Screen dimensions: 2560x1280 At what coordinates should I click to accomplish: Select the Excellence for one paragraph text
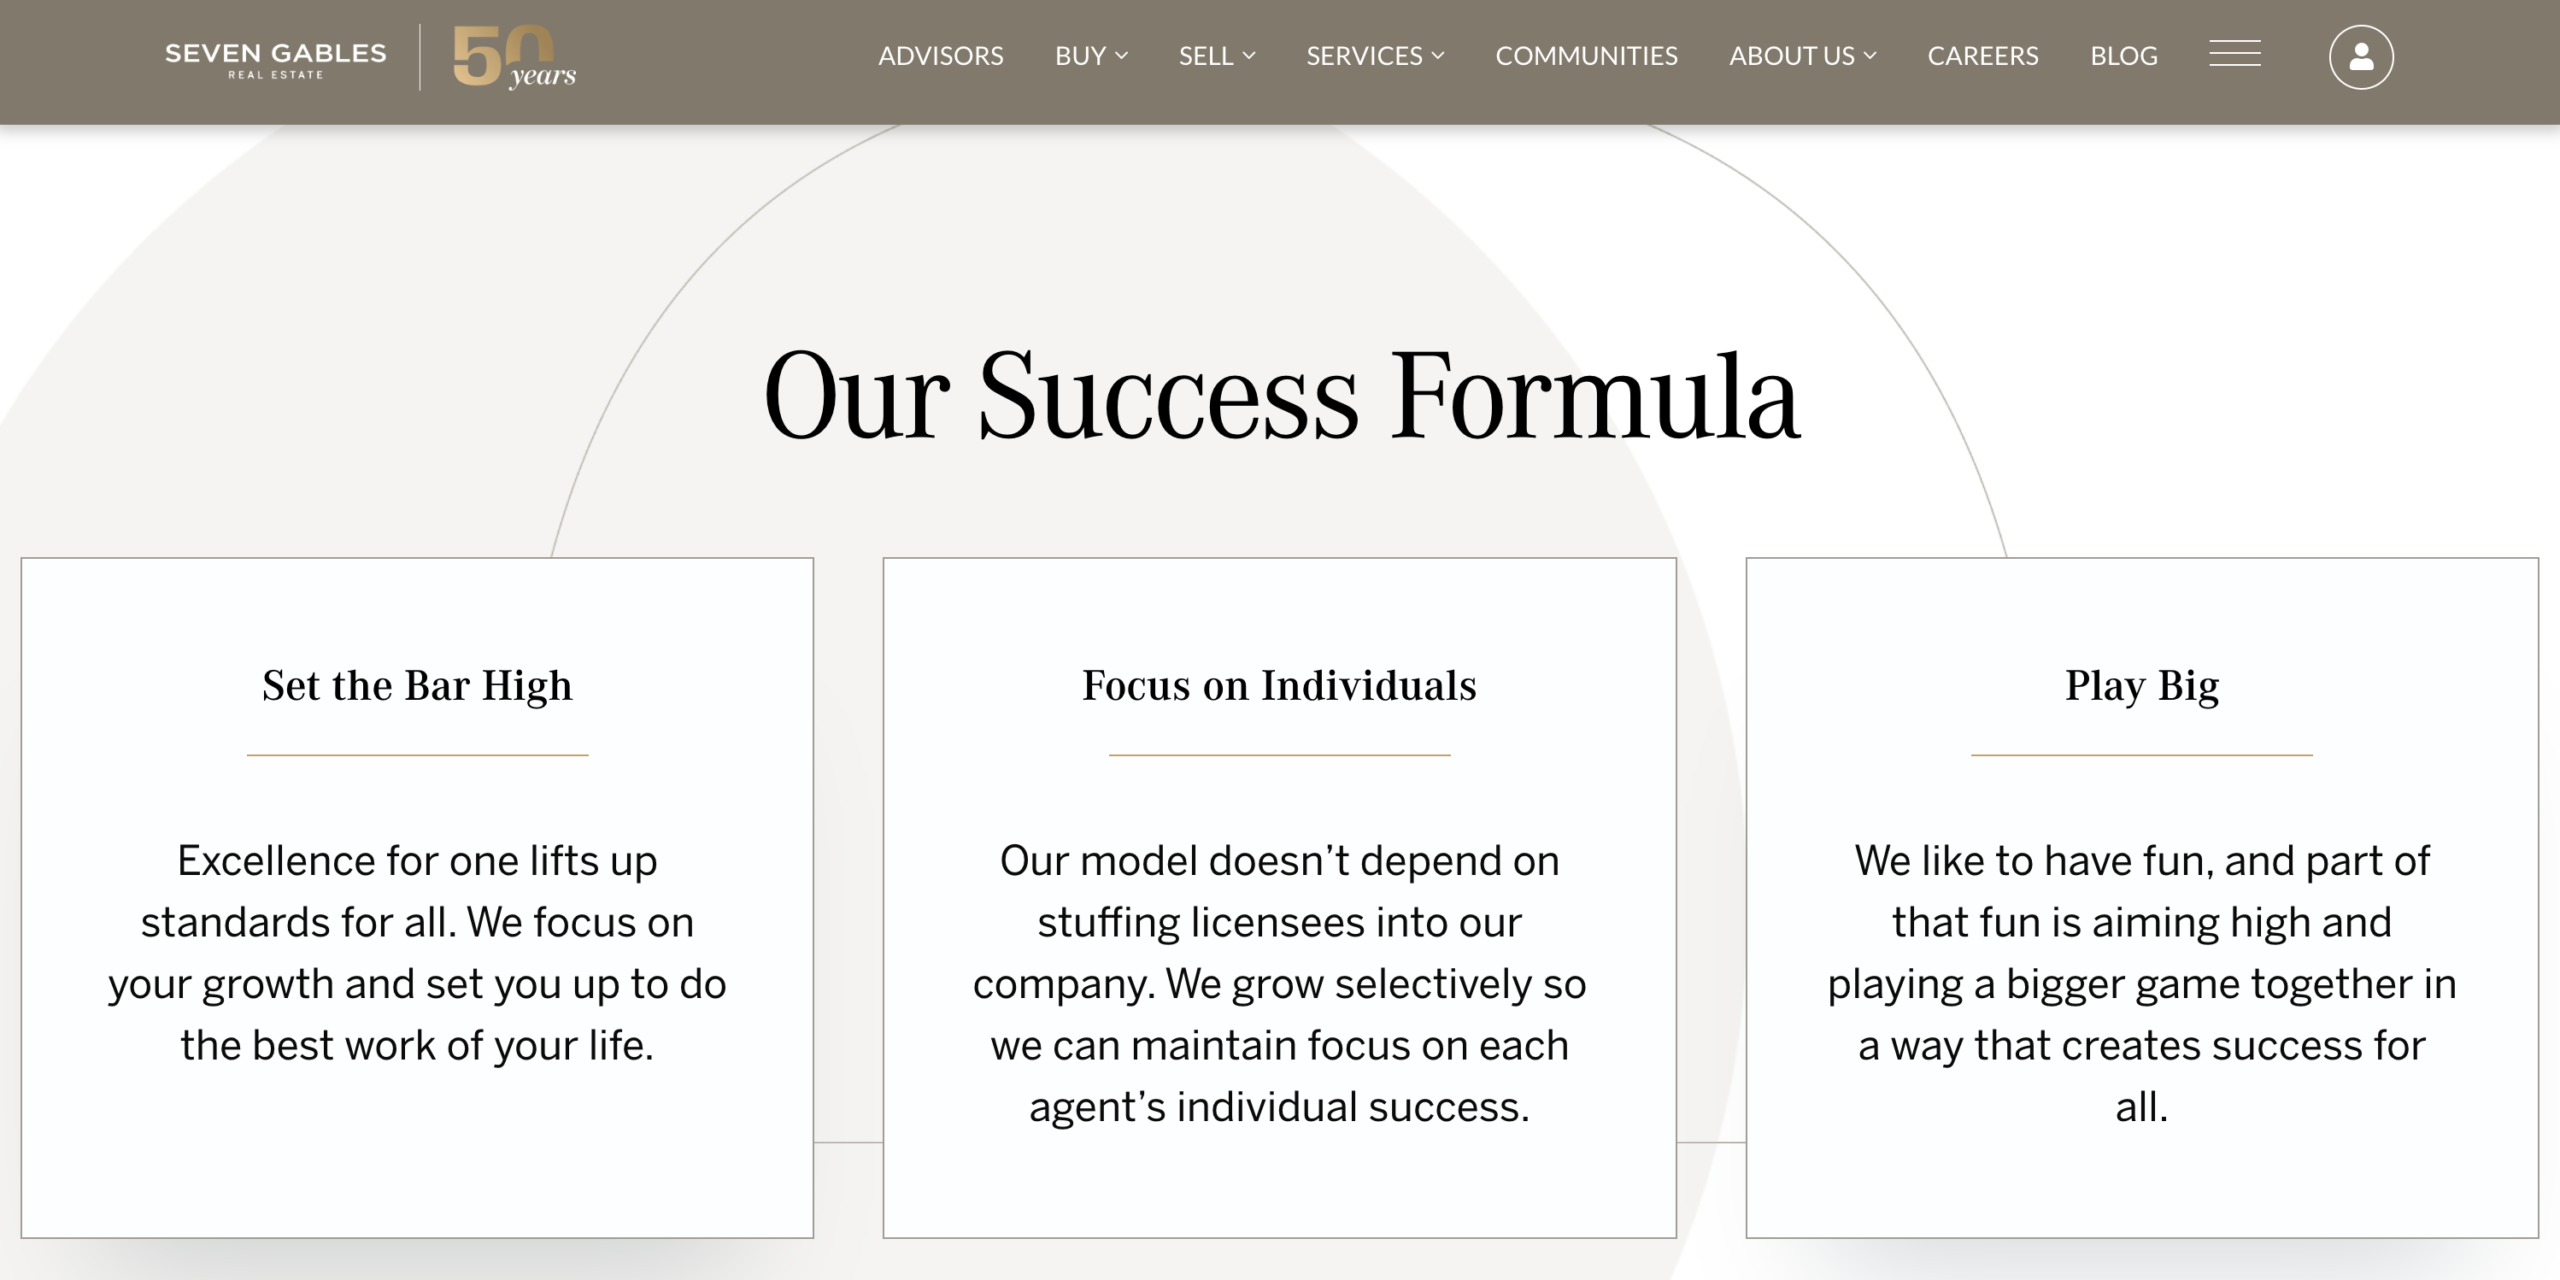417,953
